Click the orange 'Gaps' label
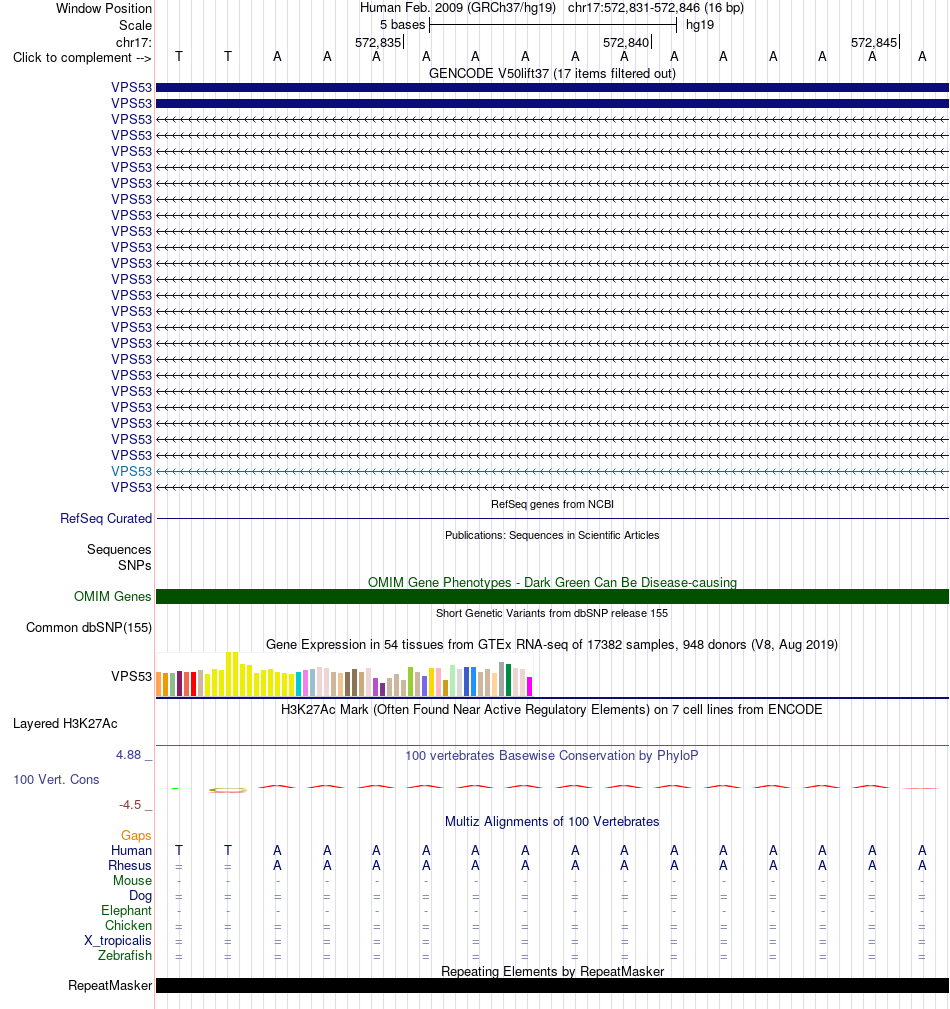 tap(136, 835)
